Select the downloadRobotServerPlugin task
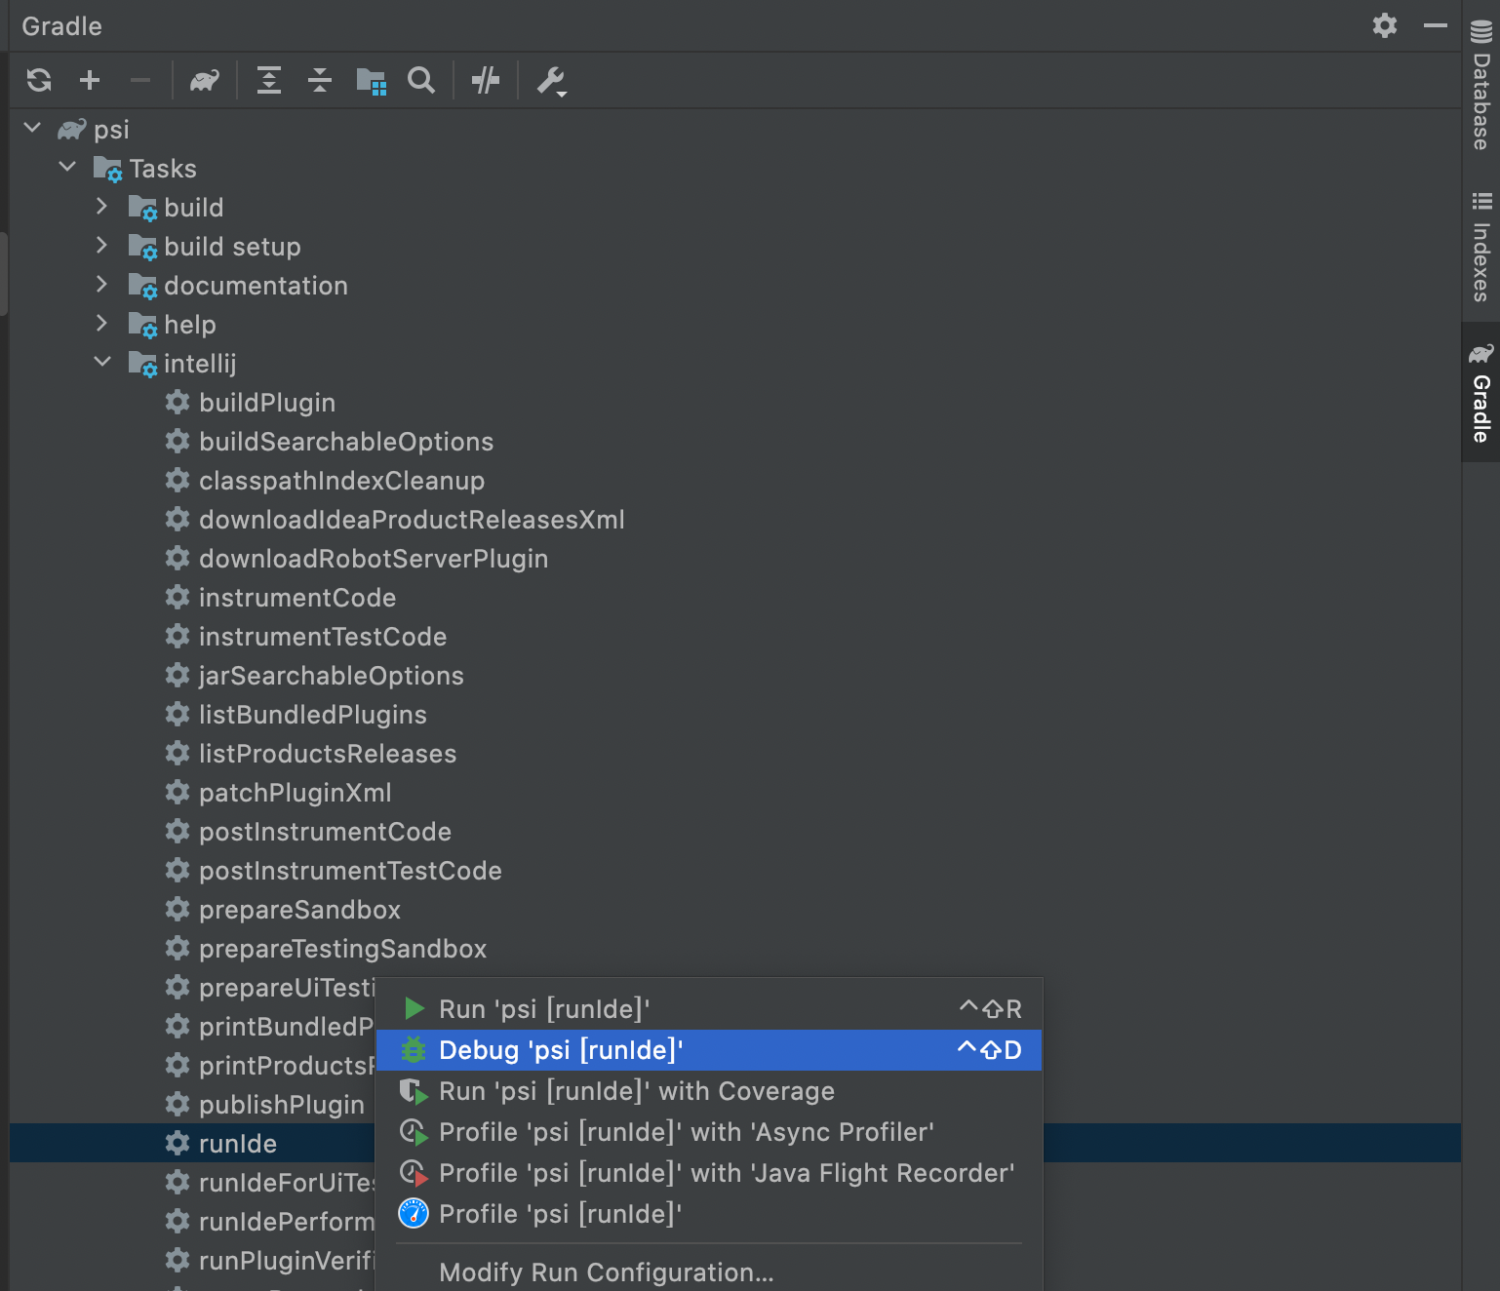The width and height of the screenshot is (1500, 1291). click(373, 559)
